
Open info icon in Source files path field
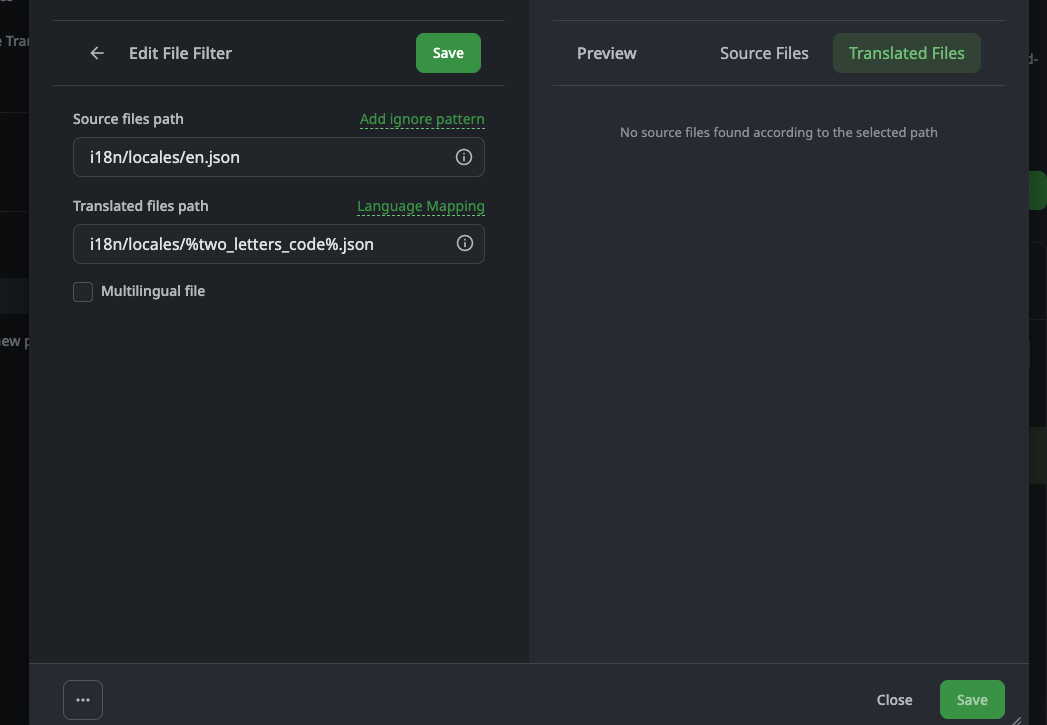pos(463,157)
